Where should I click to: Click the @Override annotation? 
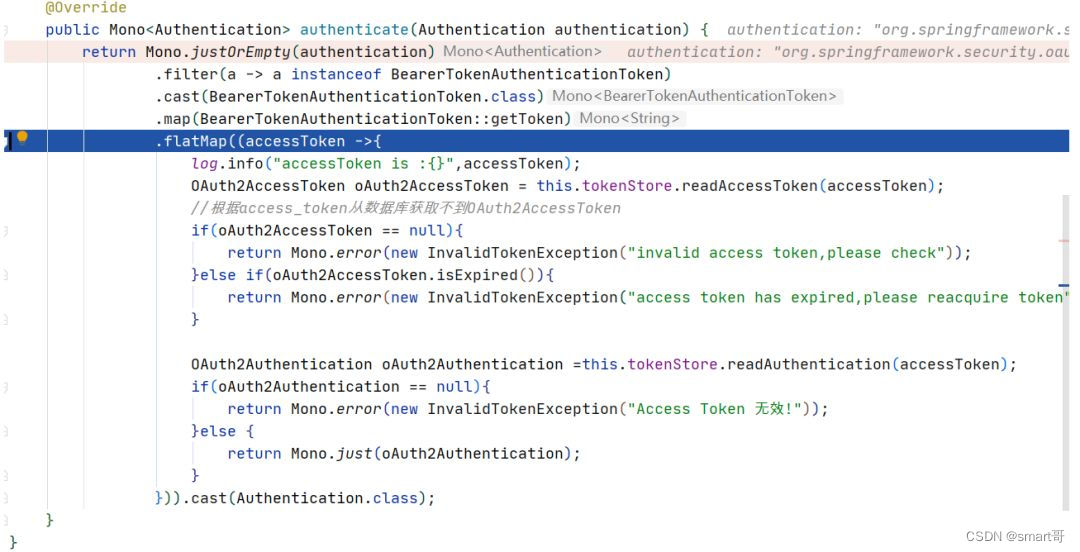pos(86,8)
